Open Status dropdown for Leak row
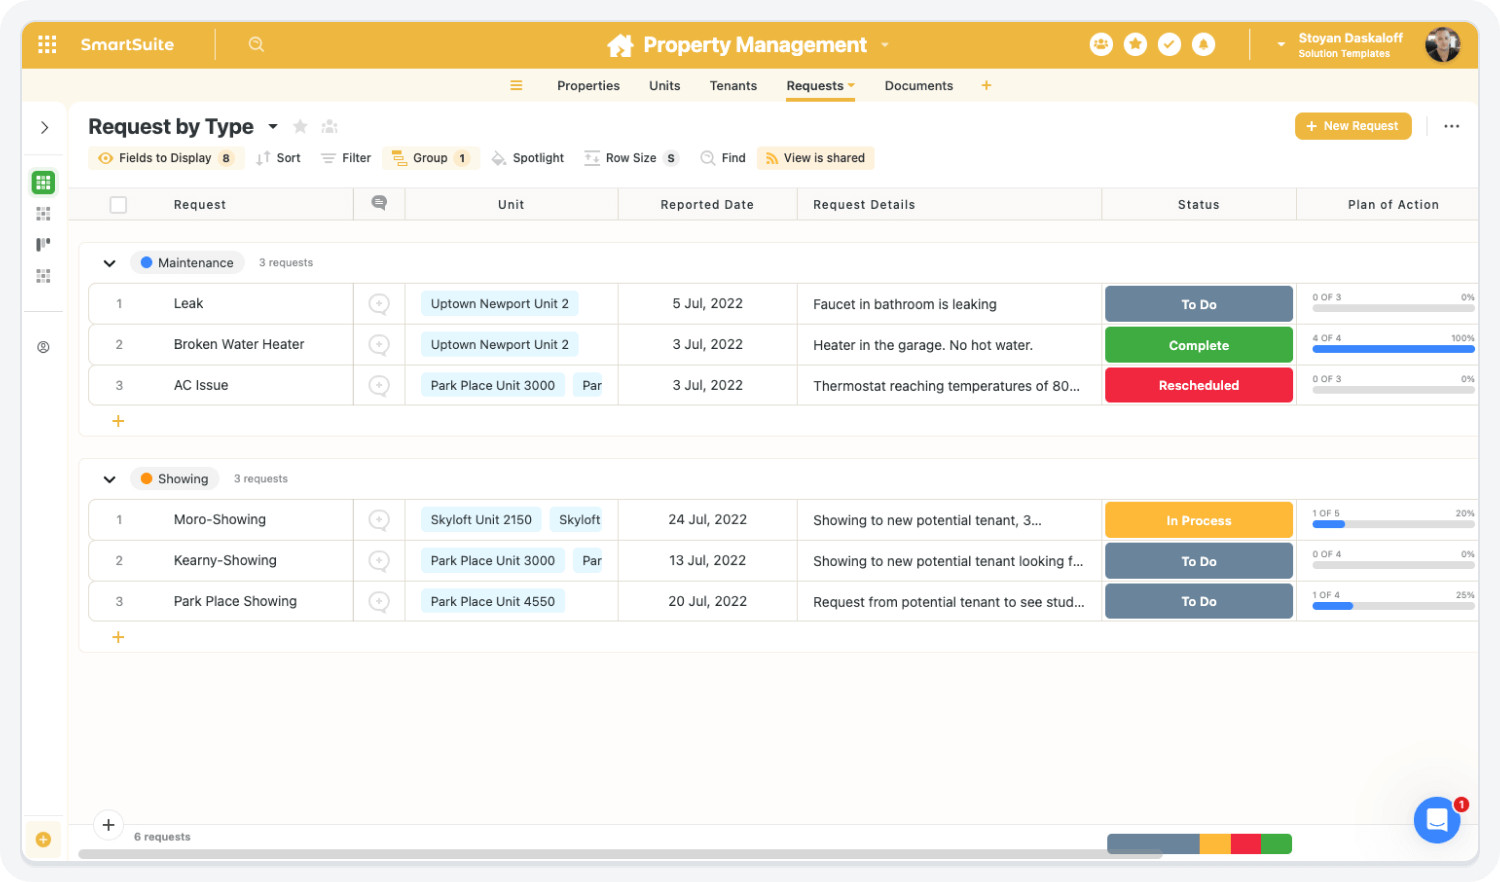Viewport: 1500px width, 882px height. pyautogui.click(x=1199, y=304)
